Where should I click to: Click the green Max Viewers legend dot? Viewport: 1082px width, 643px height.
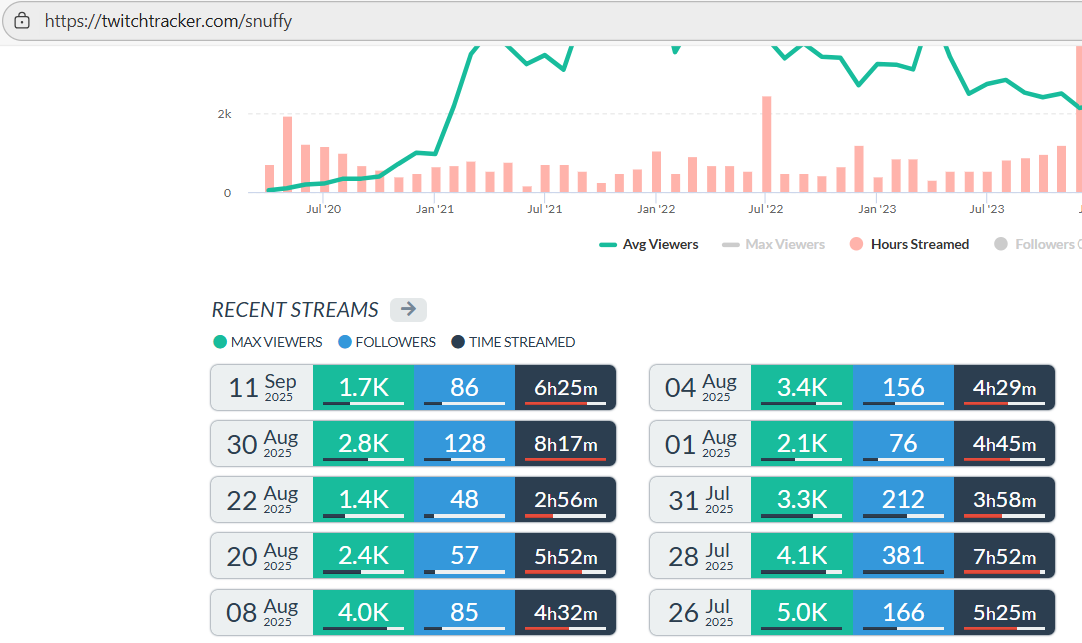[x=220, y=342]
